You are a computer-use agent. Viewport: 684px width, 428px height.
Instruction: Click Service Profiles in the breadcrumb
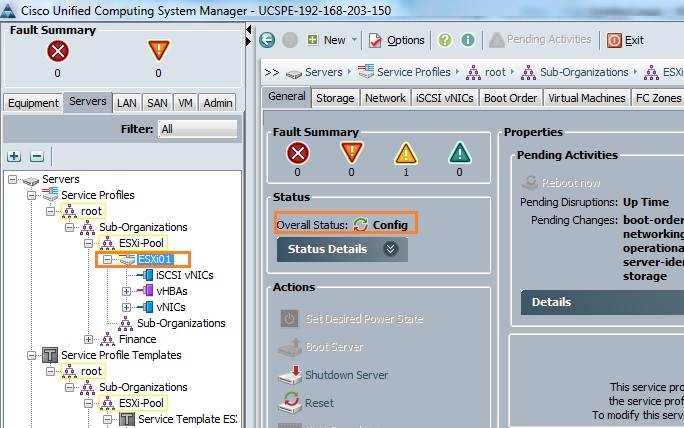pyautogui.click(x=413, y=72)
